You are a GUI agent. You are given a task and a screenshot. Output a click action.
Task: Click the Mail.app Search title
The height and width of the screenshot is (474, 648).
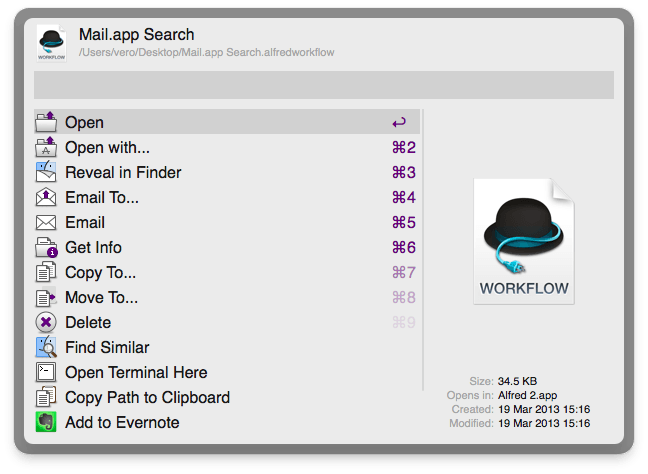[137, 36]
